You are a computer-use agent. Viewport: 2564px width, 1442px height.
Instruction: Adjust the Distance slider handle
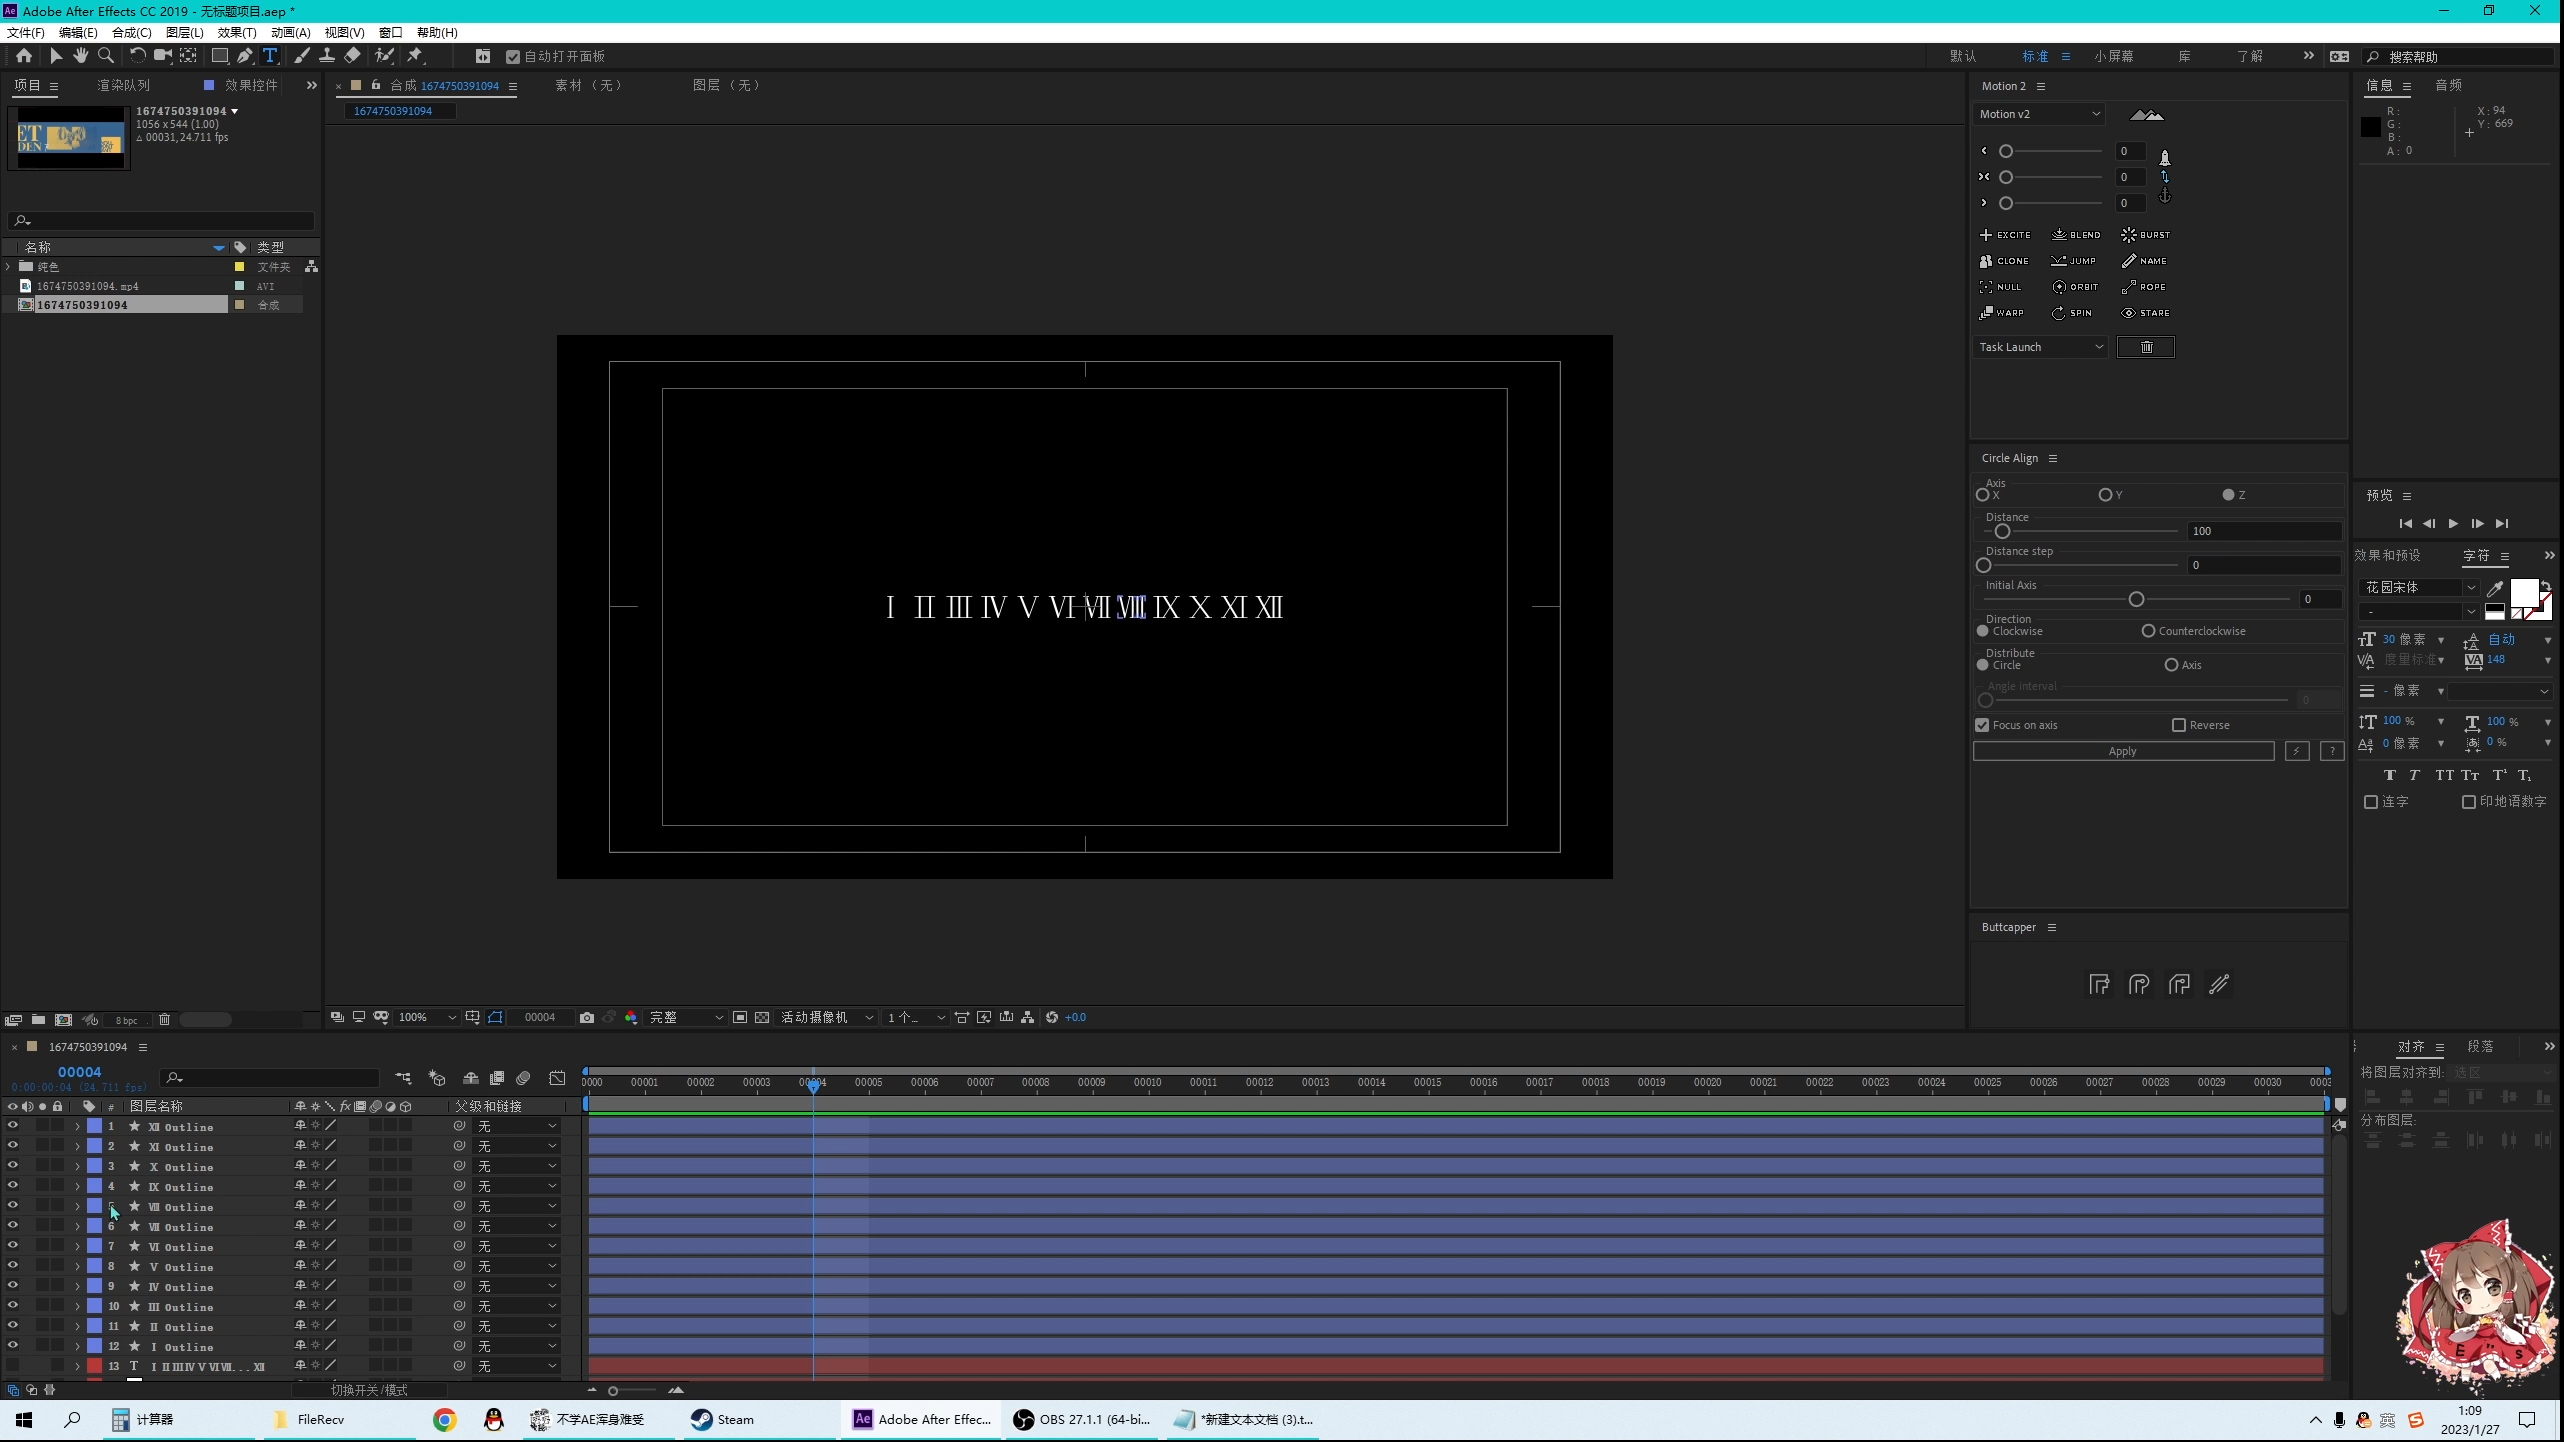(x=2002, y=531)
